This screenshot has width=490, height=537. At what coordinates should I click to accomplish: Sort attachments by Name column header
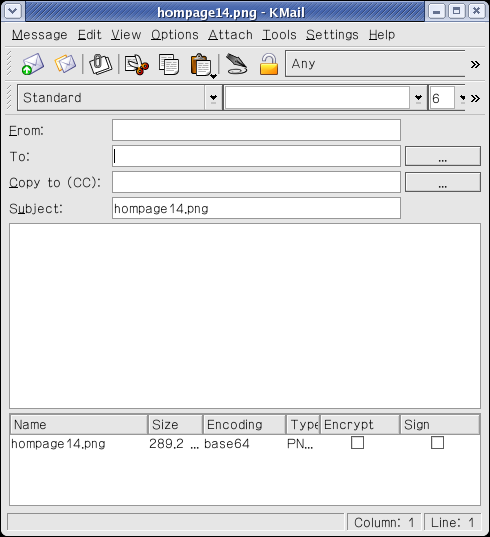pyautogui.click(x=79, y=425)
